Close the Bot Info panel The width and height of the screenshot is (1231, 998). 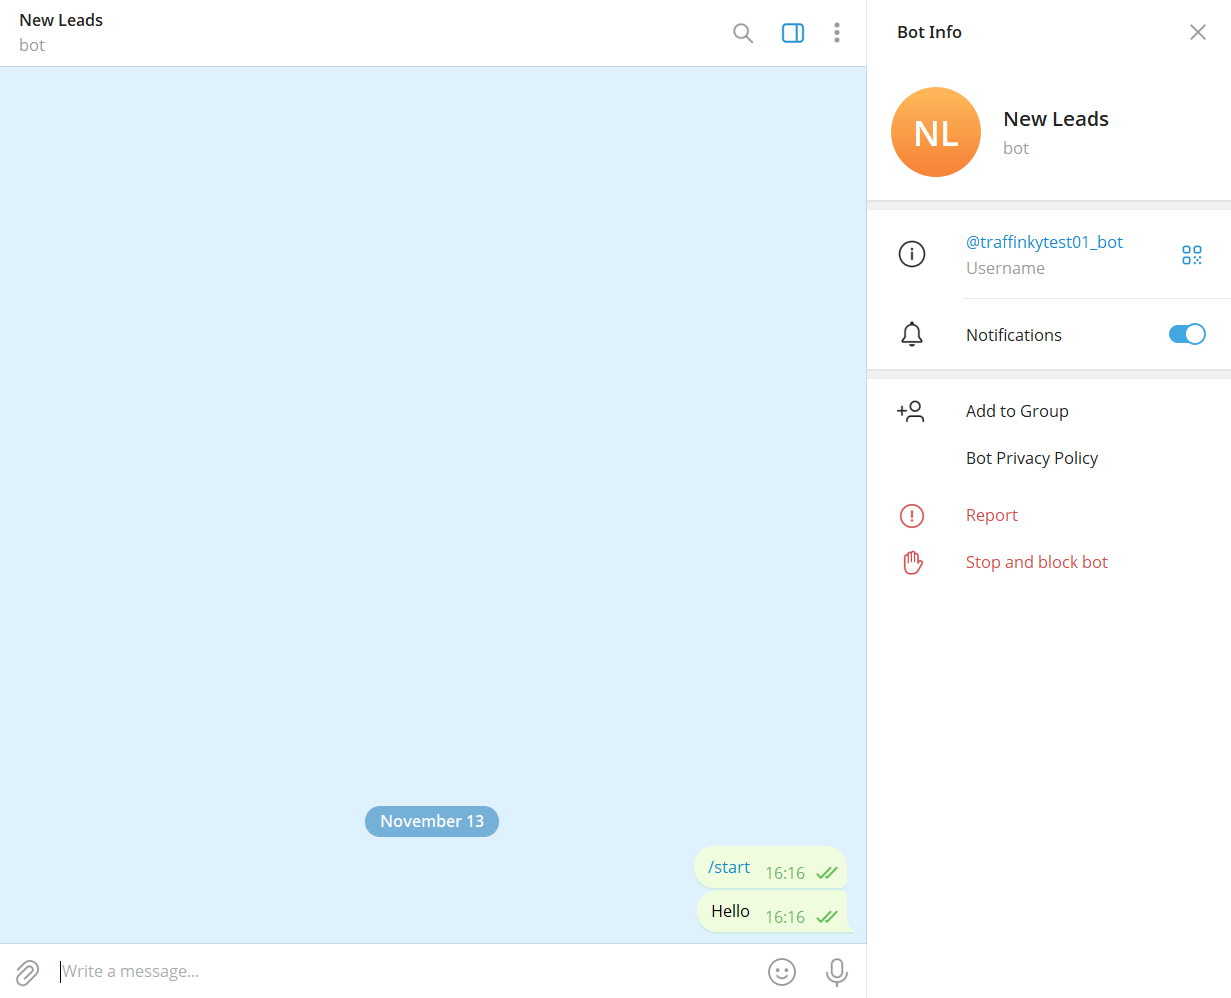(x=1197, y=32)
